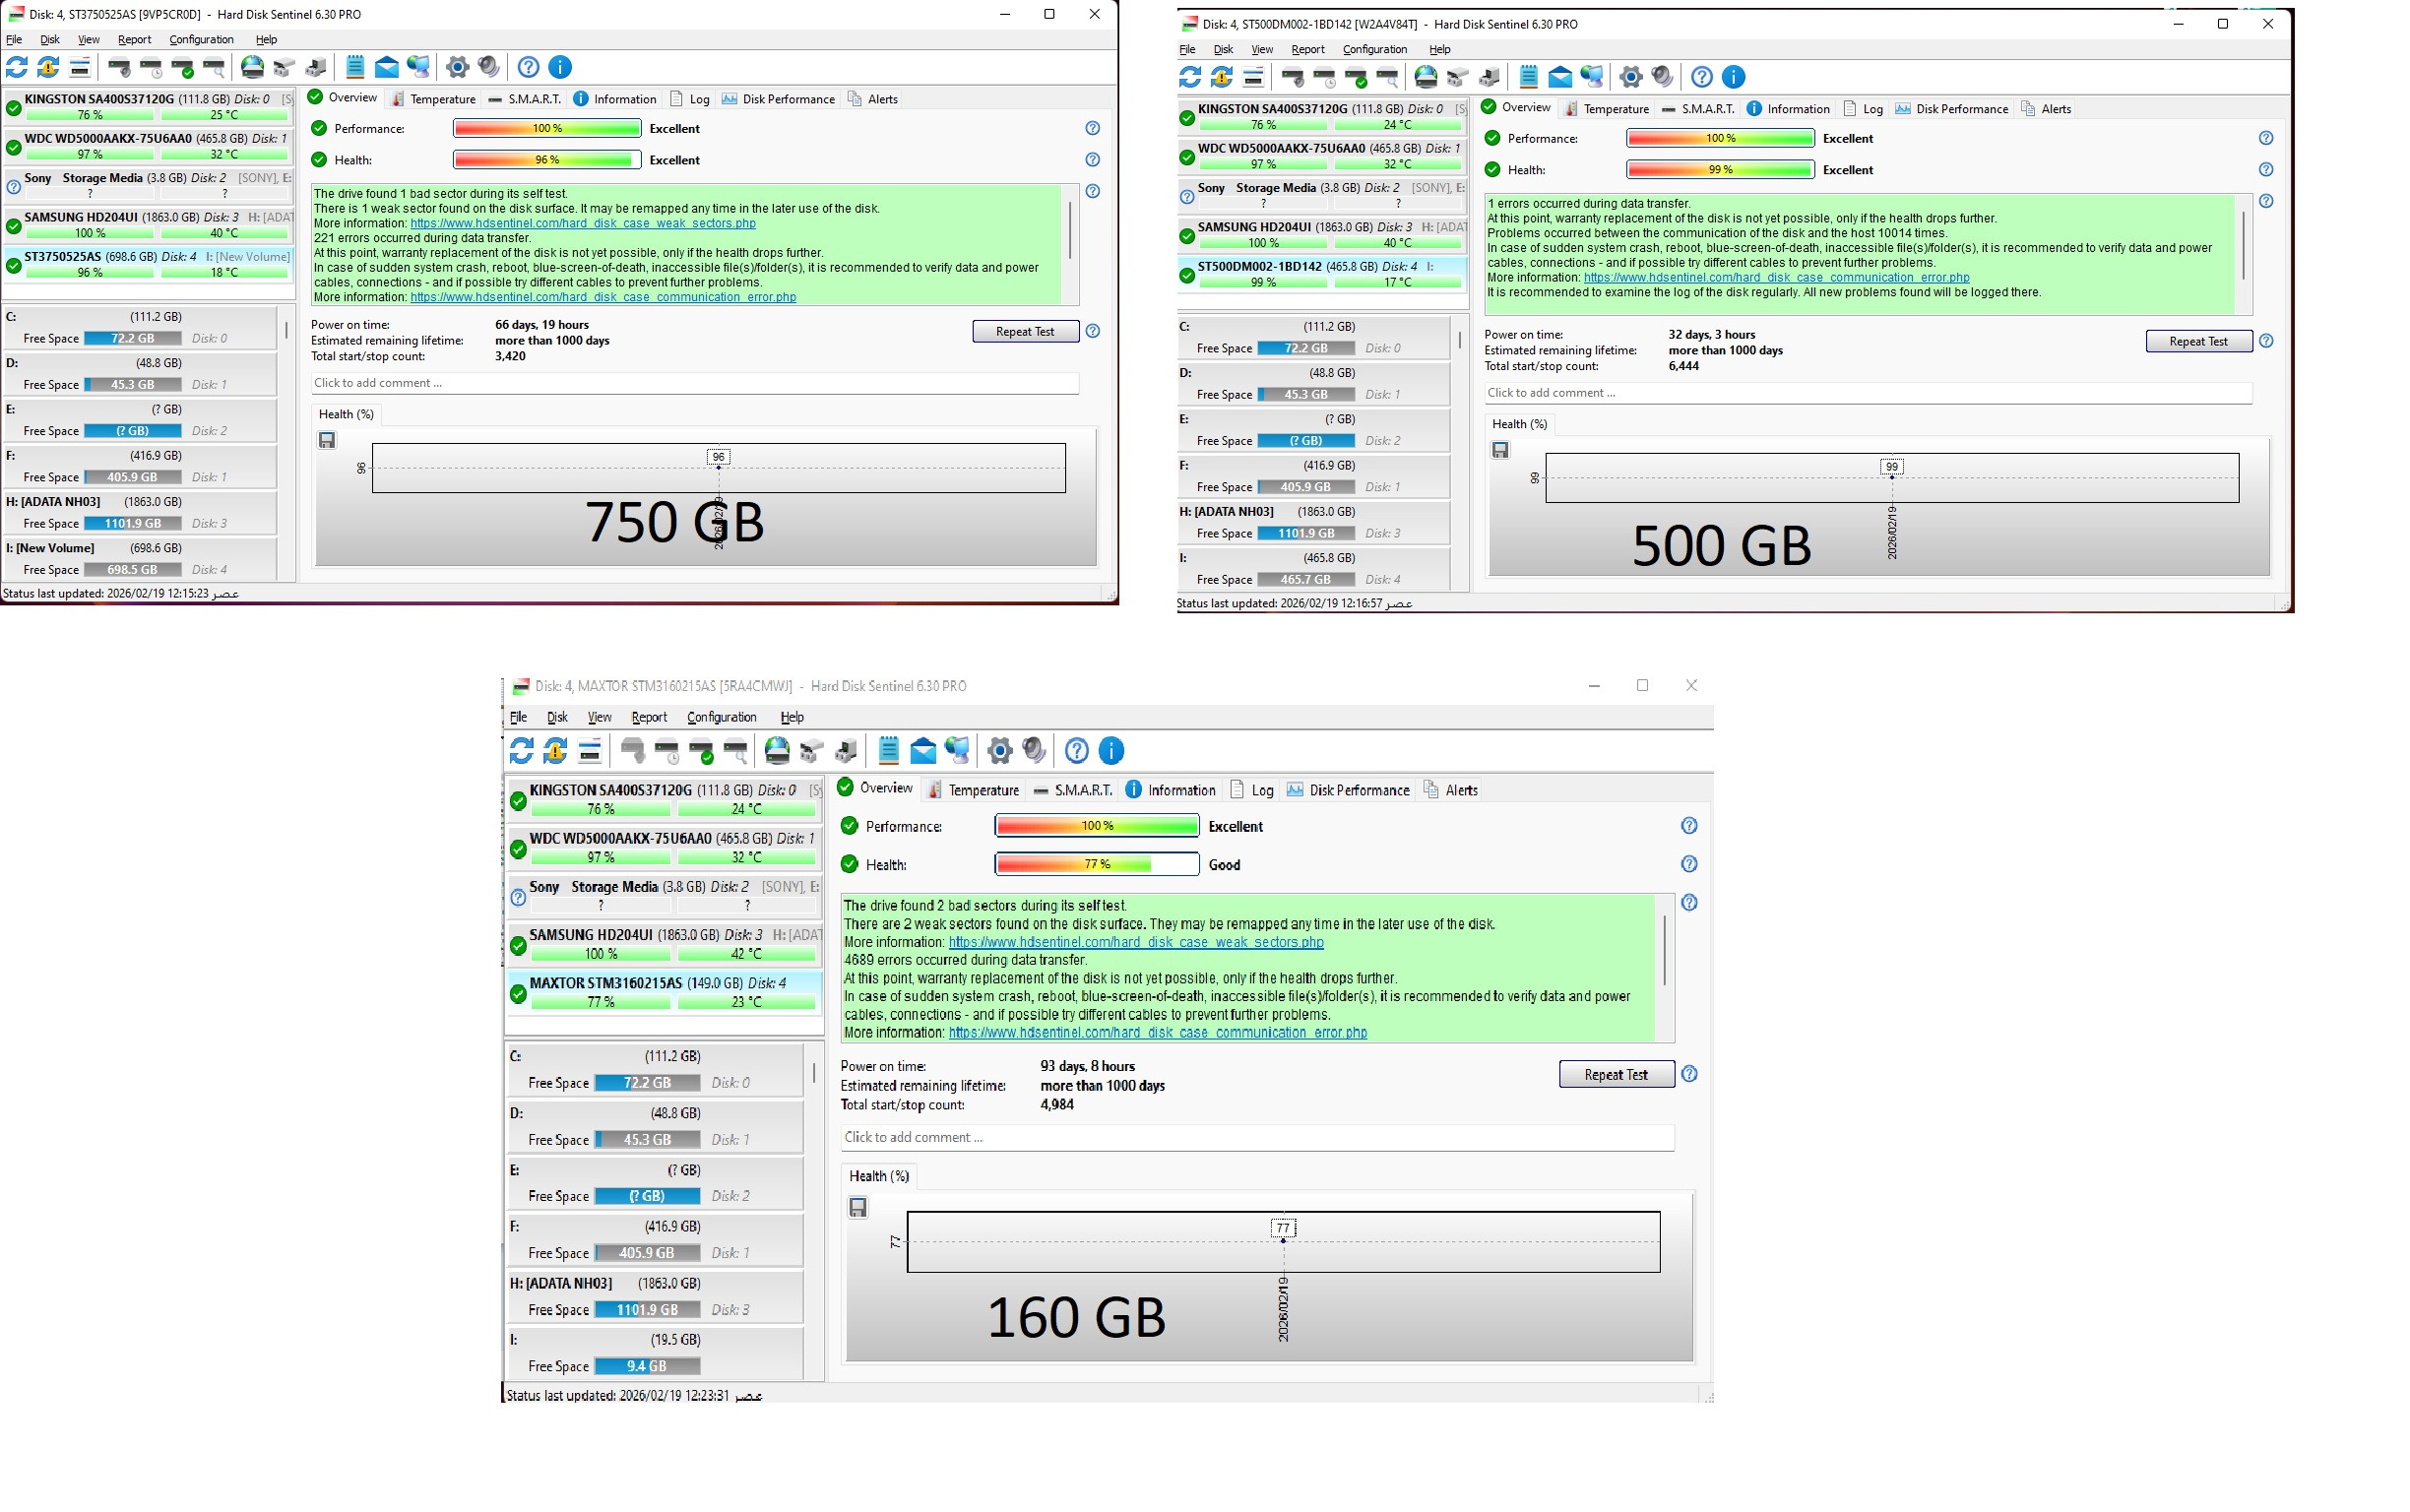
Task: Click save icon in ST500DM002 window health graph
Action: 1500,450
